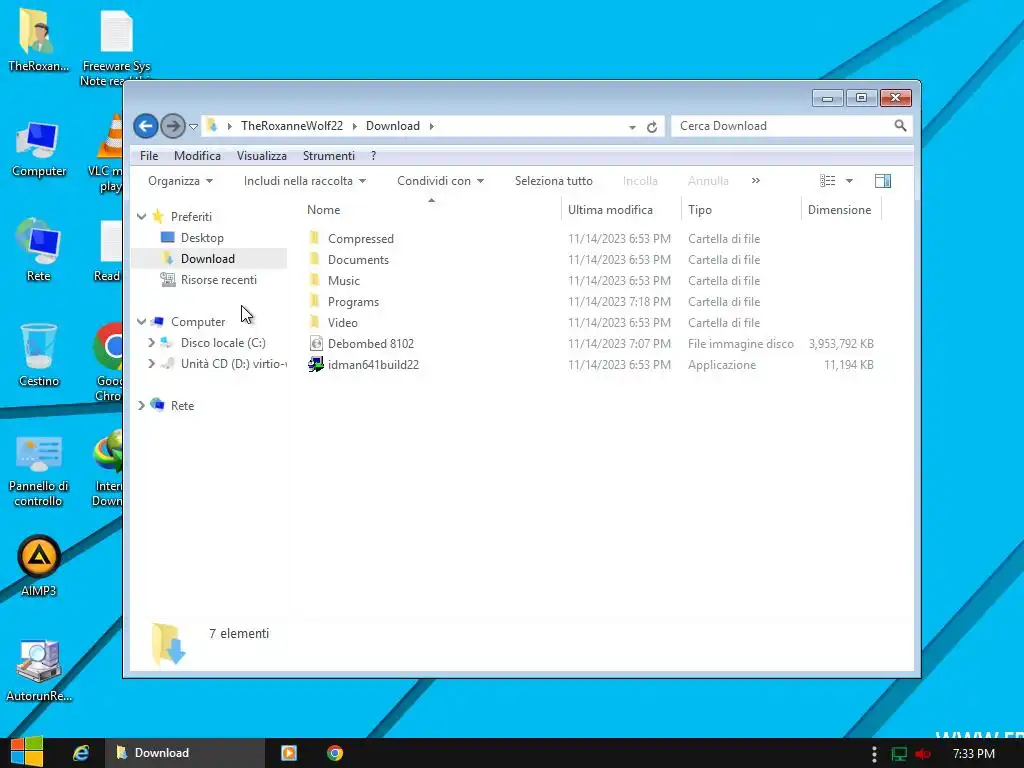Viewport: 1024px width, 768px height.
Task: Expand Unità CD (D:) node
Action: 152,363
